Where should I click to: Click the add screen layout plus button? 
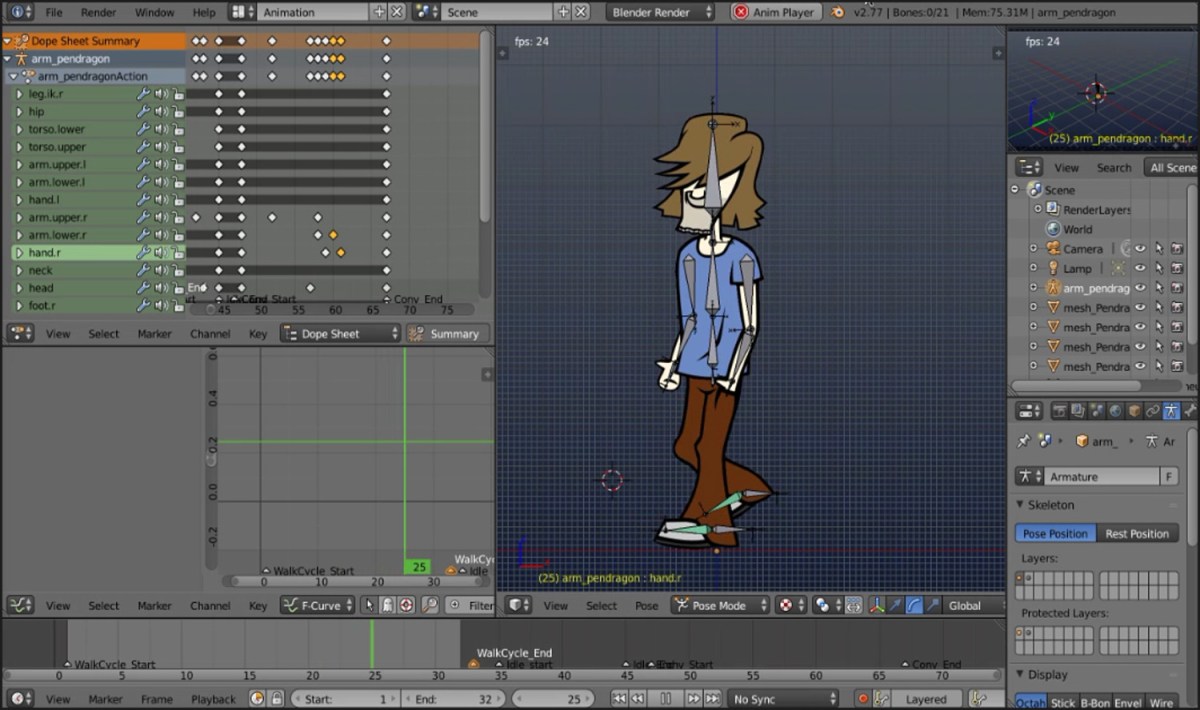tap(379, 12)
